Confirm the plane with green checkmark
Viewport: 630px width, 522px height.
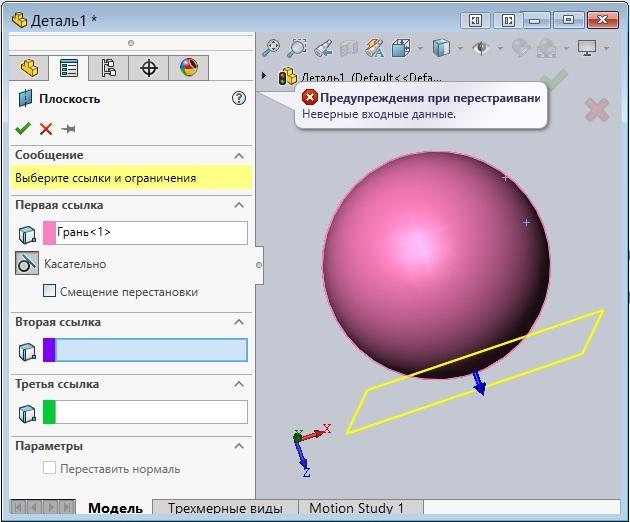[x=23, y=129]
